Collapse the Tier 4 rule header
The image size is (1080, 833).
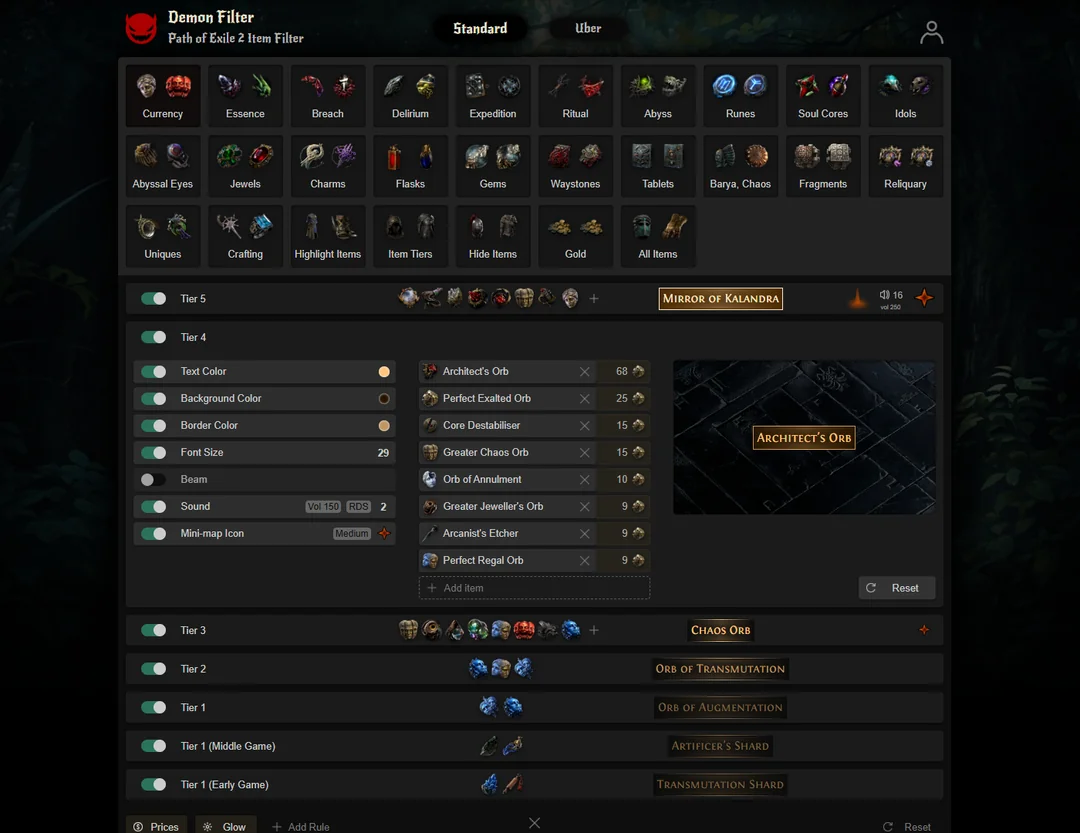click(x=534, y=337)
